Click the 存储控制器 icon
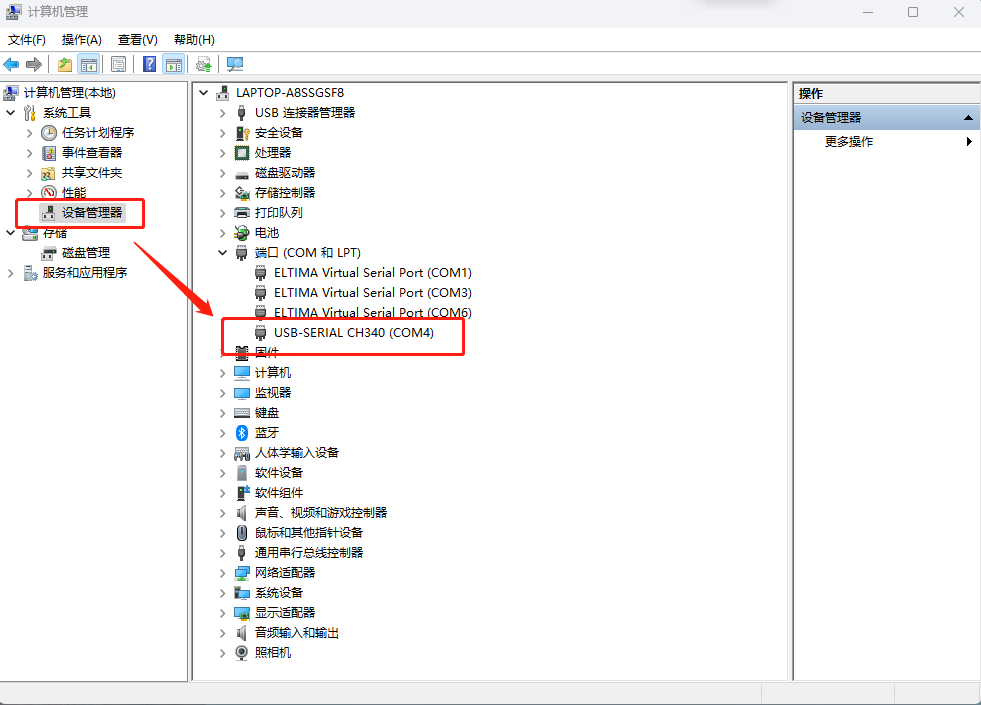This screenshot has height=705, width=981. click(241, 193)
